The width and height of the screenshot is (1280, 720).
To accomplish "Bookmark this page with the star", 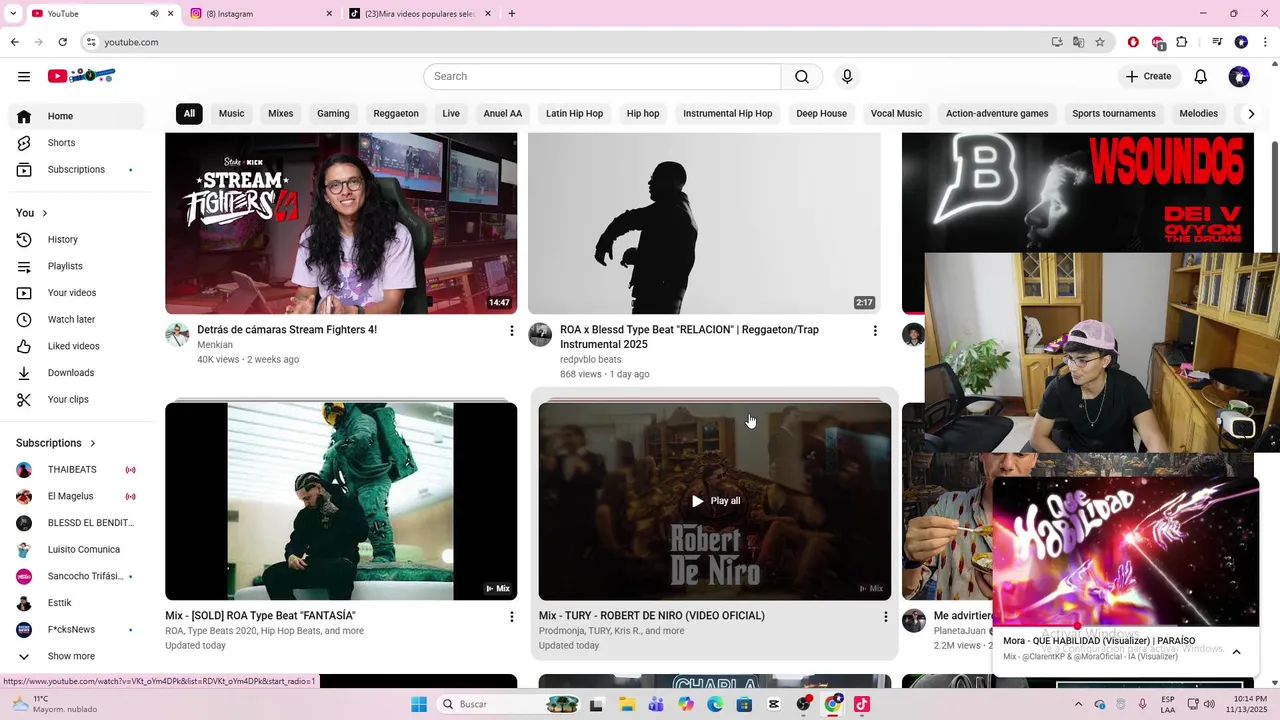I will [x=1100, y=42].
